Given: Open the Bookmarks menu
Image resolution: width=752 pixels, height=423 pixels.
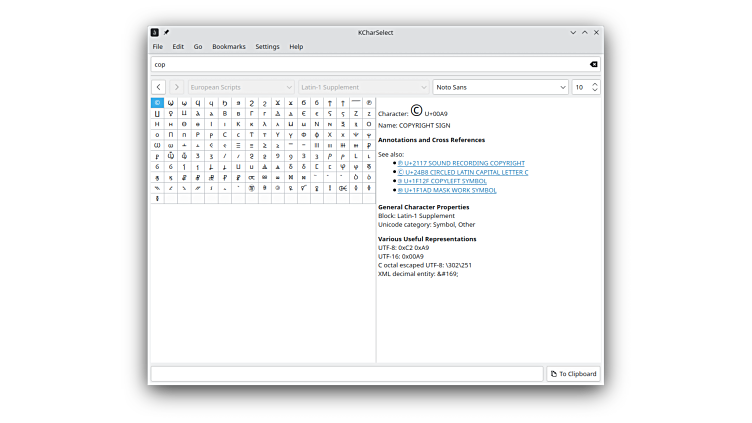Looking at the screenshot, I should point(228,47).
